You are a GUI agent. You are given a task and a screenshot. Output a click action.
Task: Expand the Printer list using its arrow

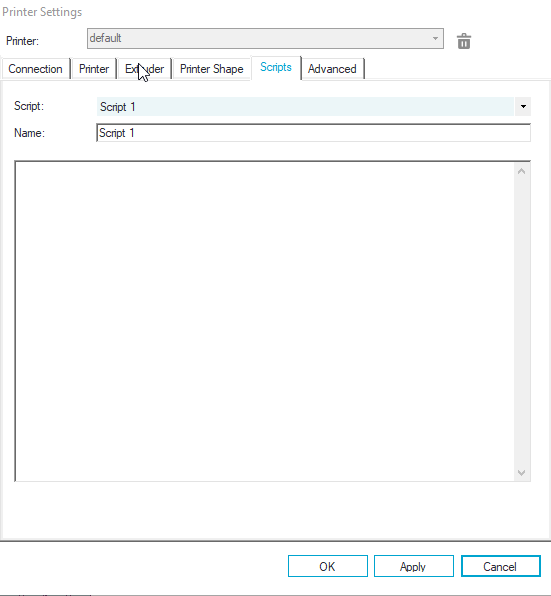tap(435, 38)
